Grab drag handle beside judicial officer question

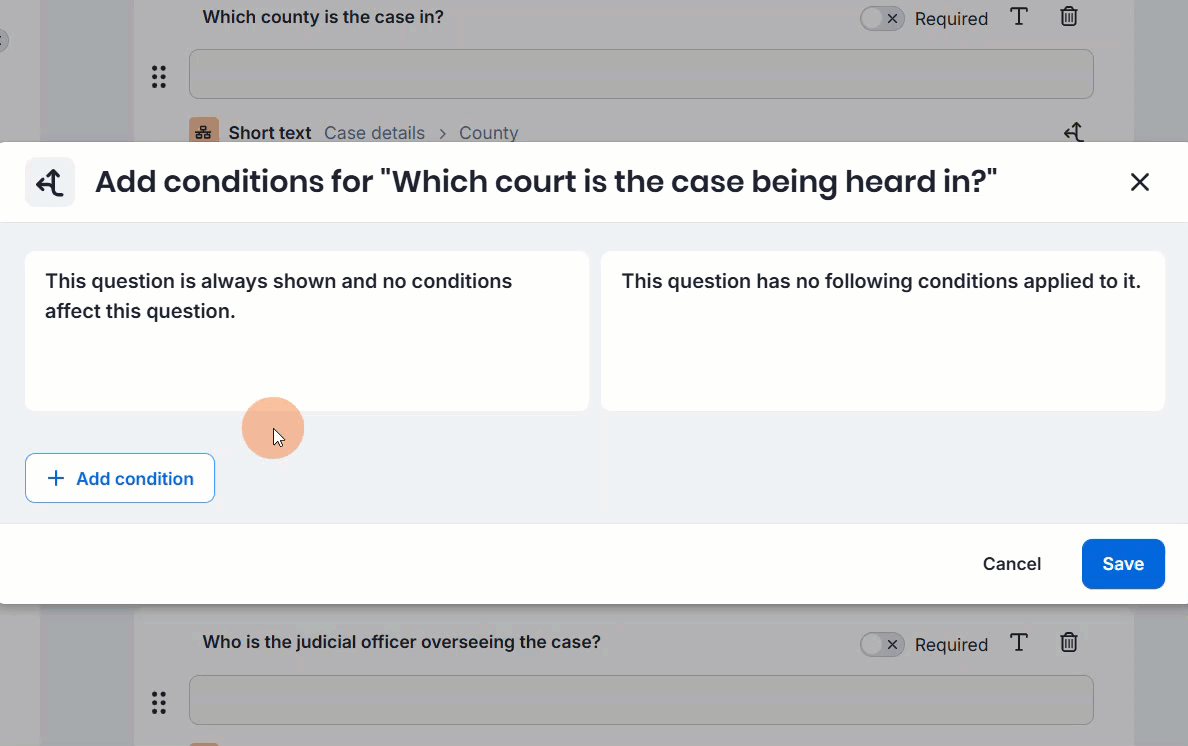[159, 703]
